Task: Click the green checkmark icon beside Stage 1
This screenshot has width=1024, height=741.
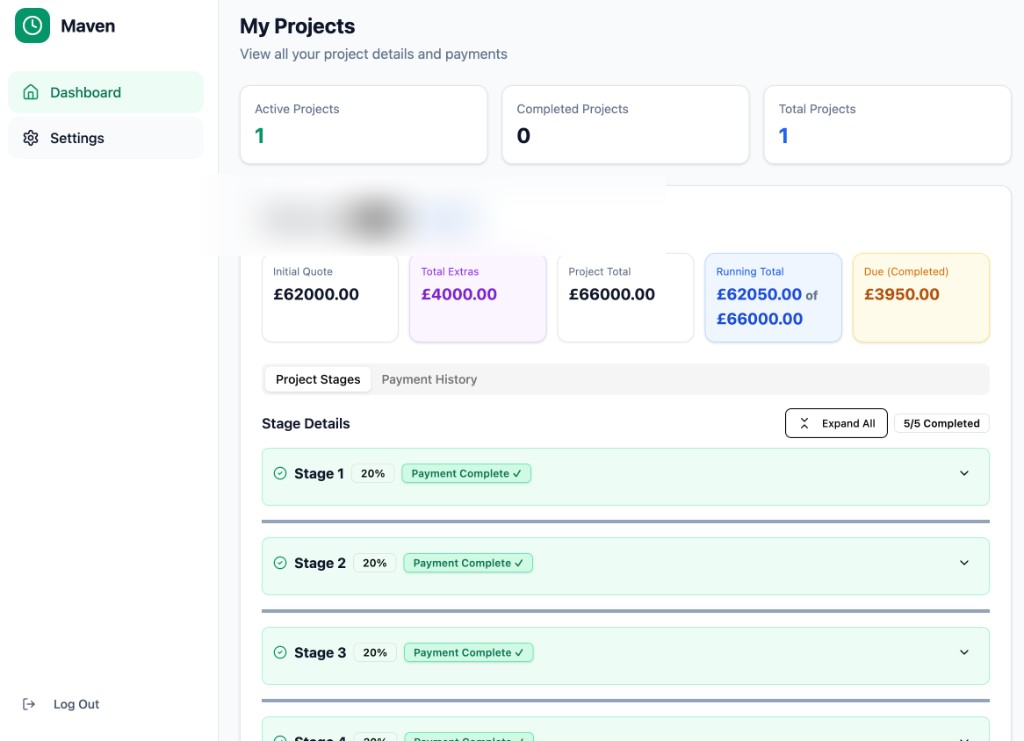Action: pyautogui.click(x=279, y=473)
